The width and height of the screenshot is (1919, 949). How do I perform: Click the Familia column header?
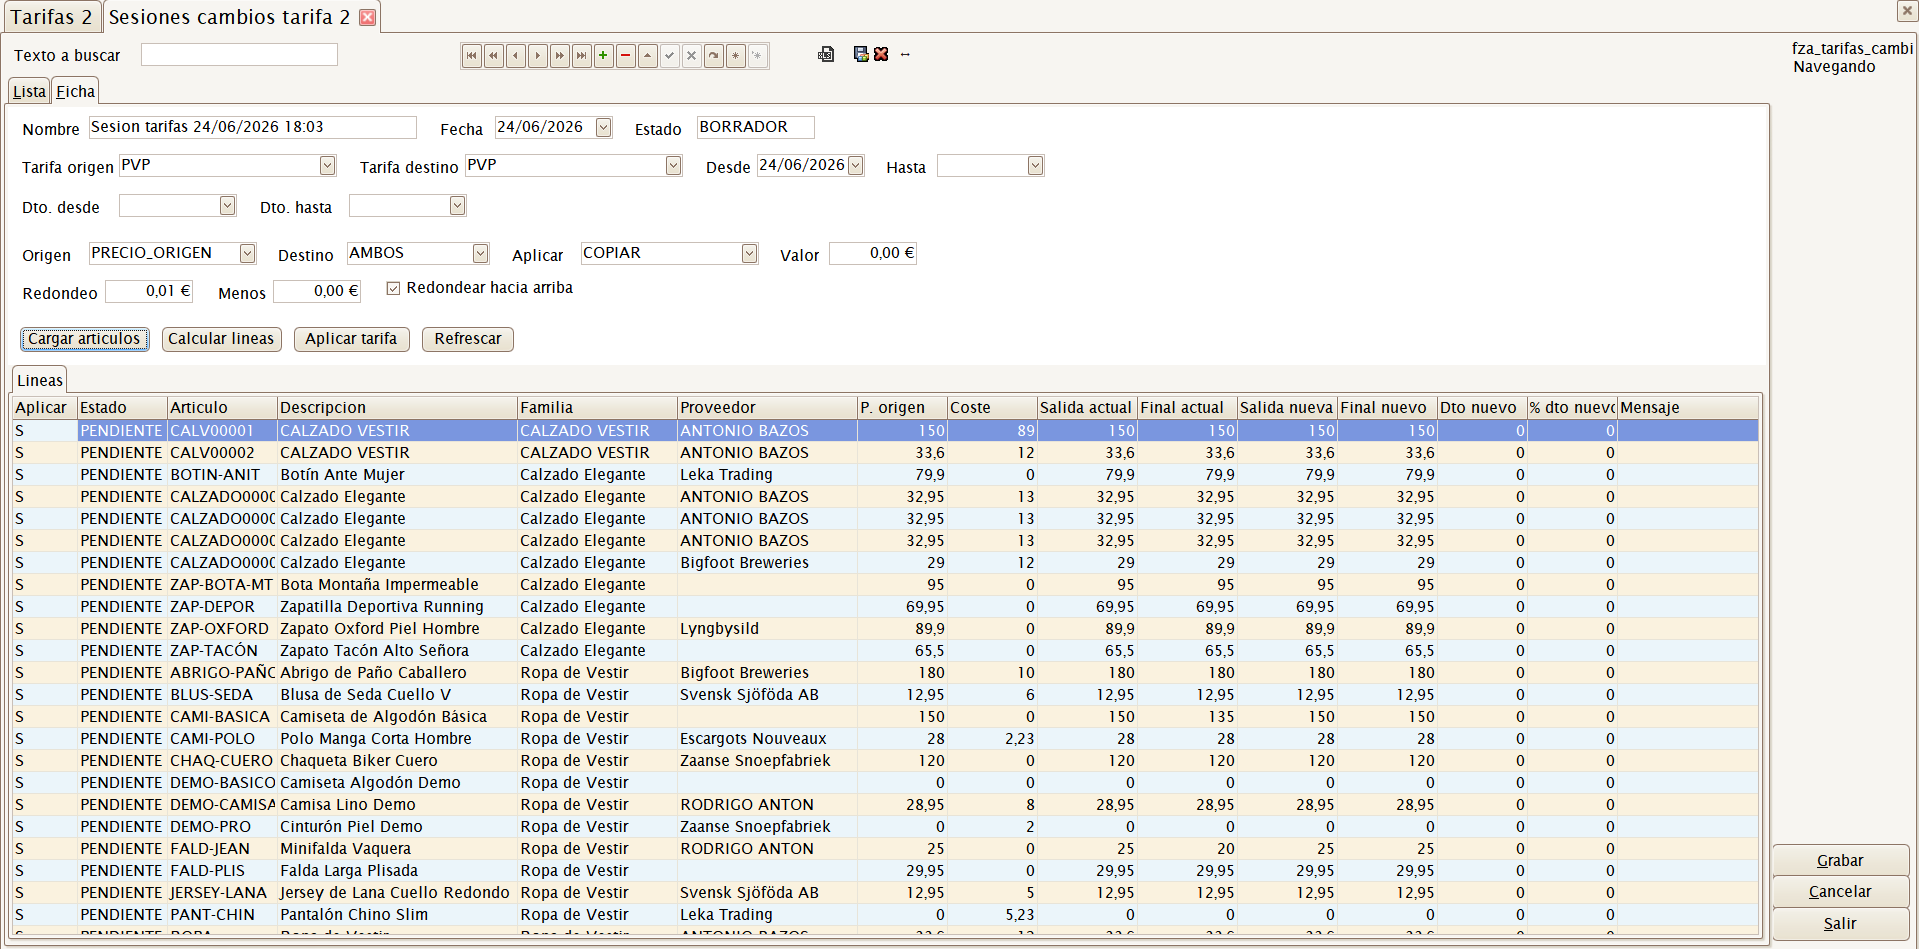click(597, 408)
